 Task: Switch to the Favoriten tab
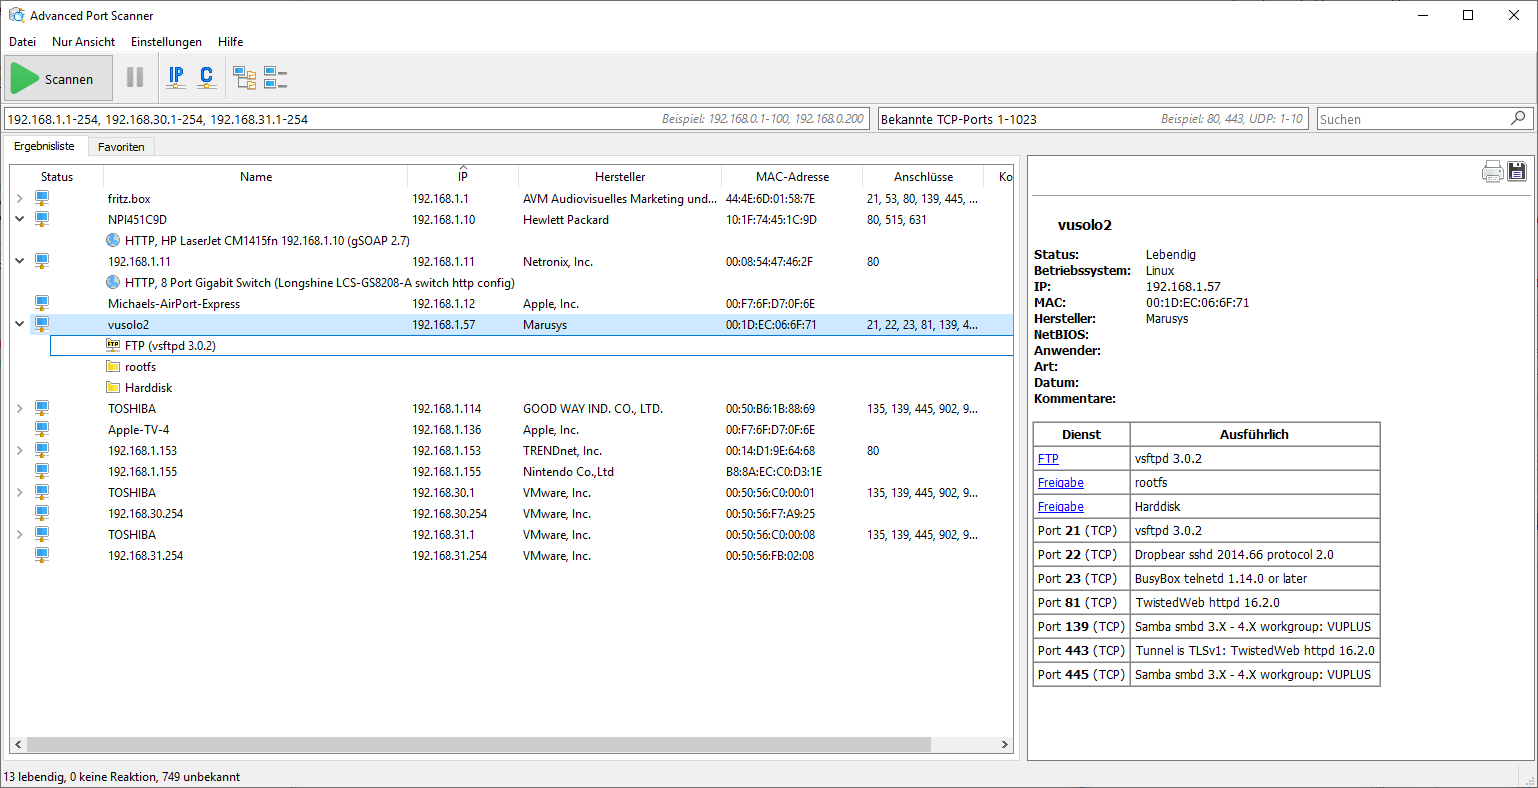coord(121,147)
